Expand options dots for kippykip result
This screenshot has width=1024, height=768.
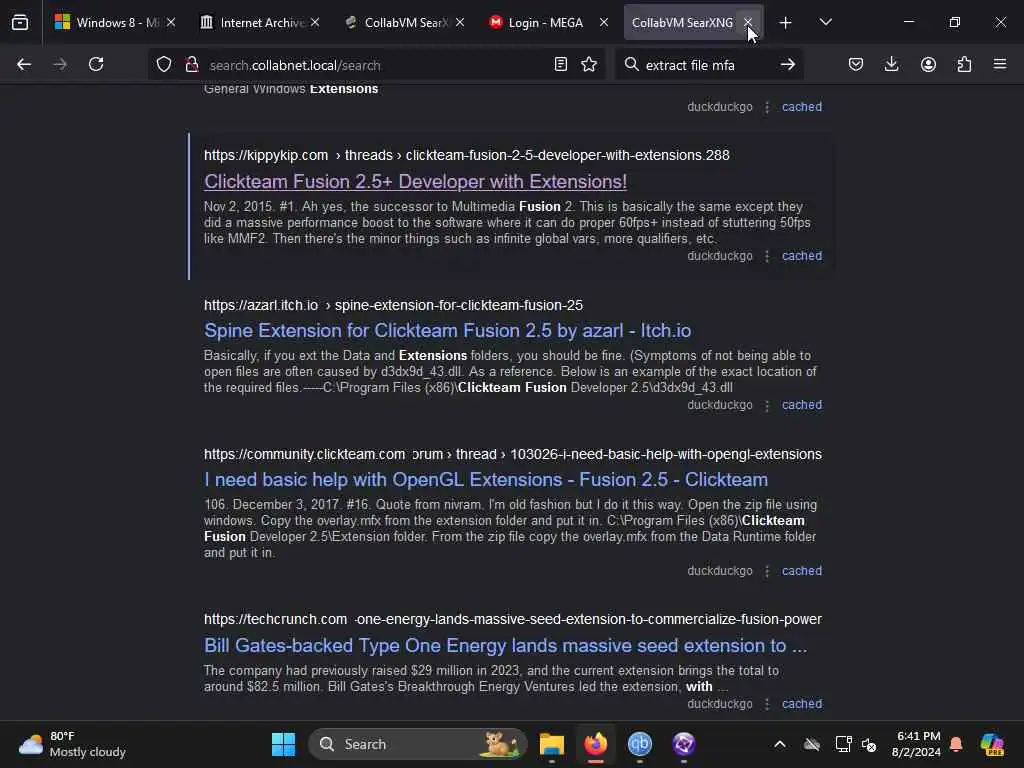coord(767,256)
